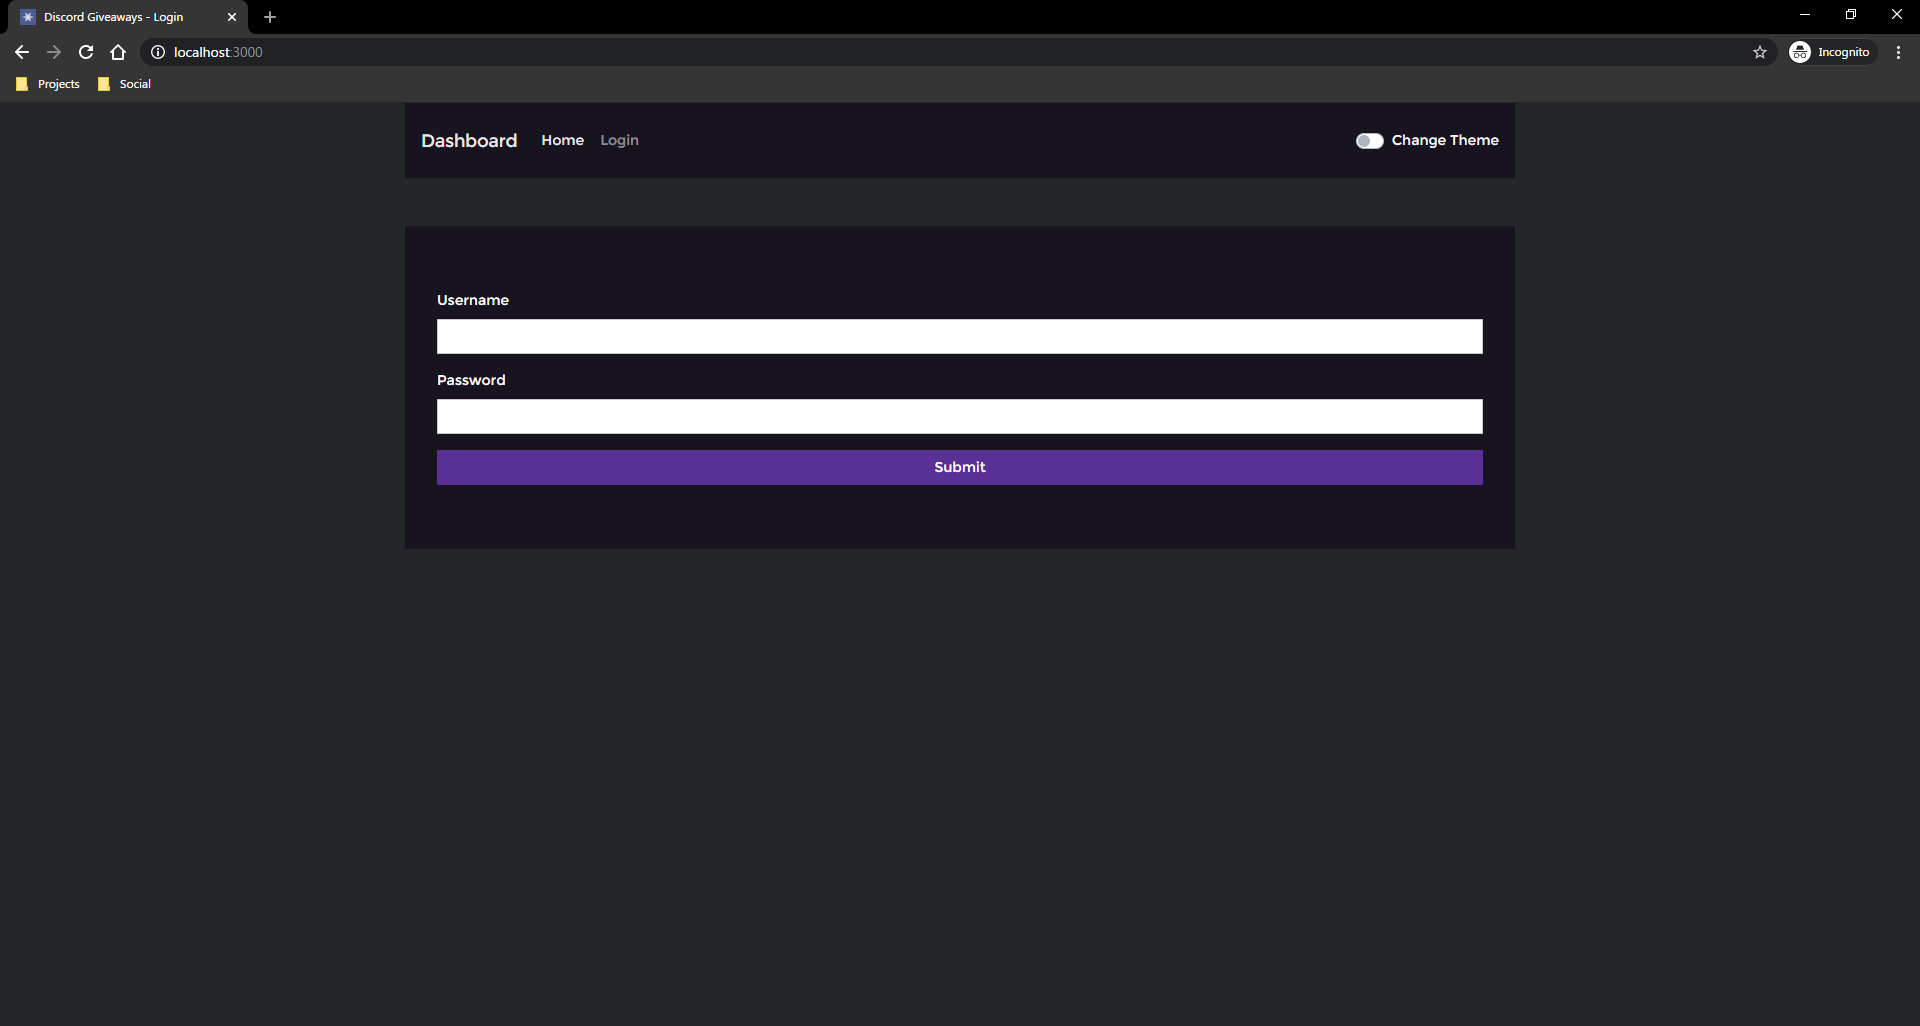This screenshot has width=1920, height=1026.
Task: Toggle the Change Theme switch
Action: point(1369,141)
